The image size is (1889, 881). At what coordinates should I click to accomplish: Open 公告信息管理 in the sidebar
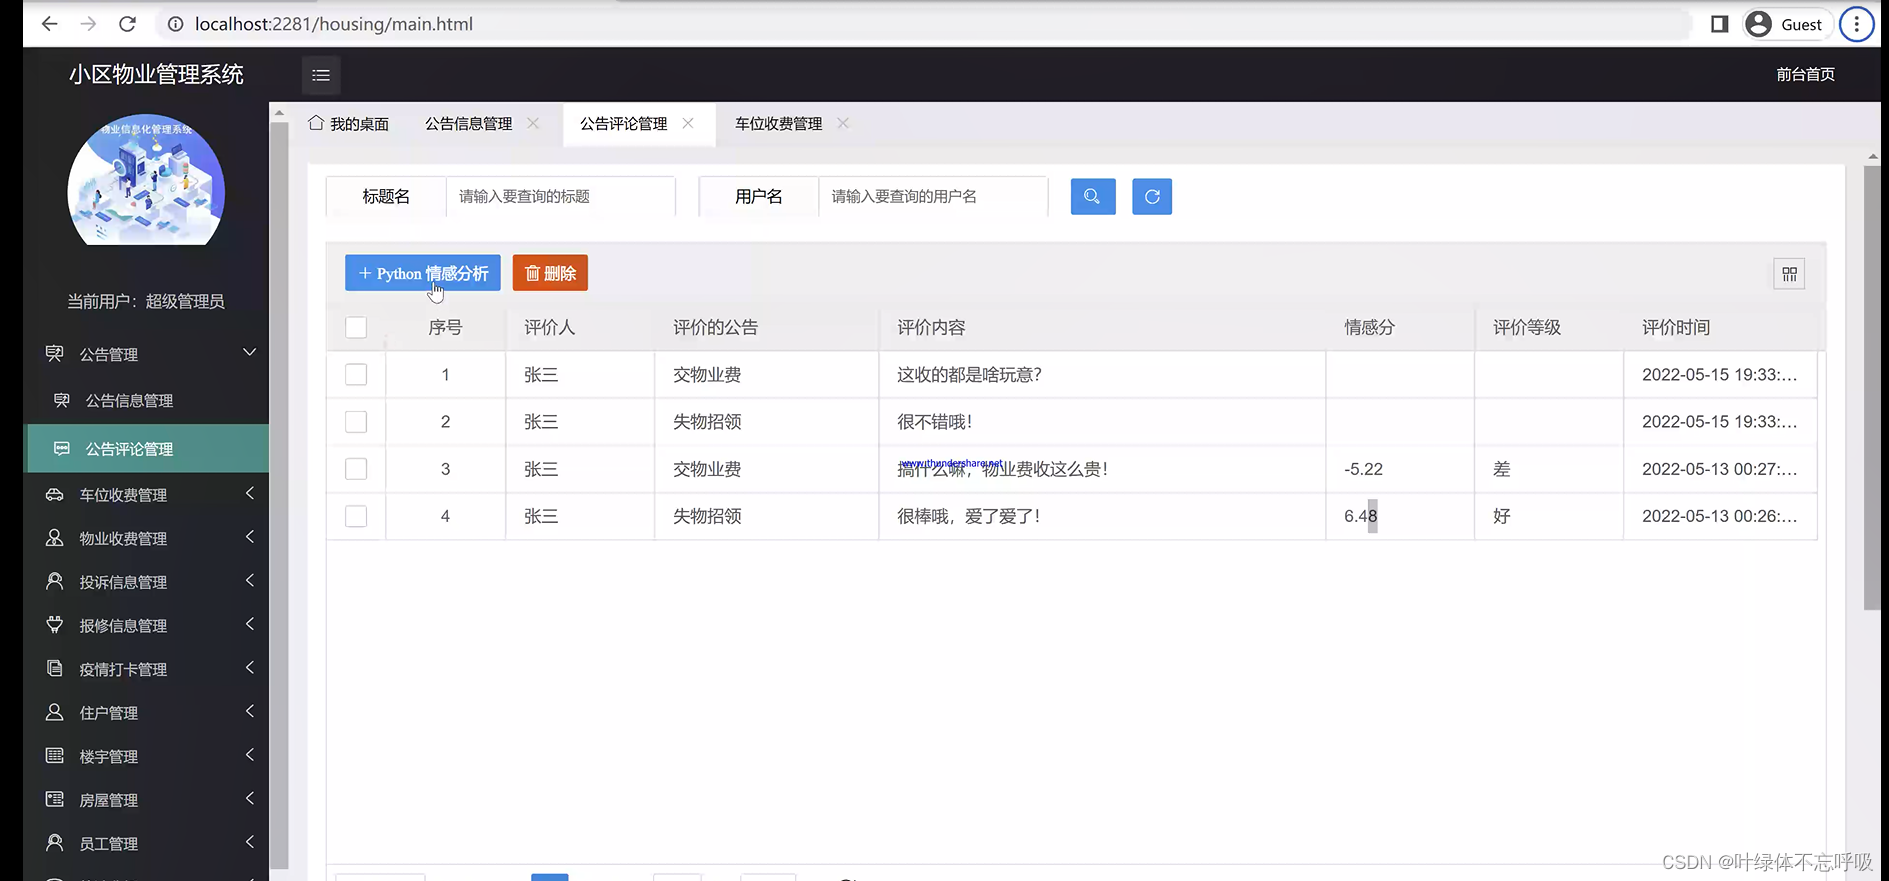pyautogui.click(x=146, y=400)
